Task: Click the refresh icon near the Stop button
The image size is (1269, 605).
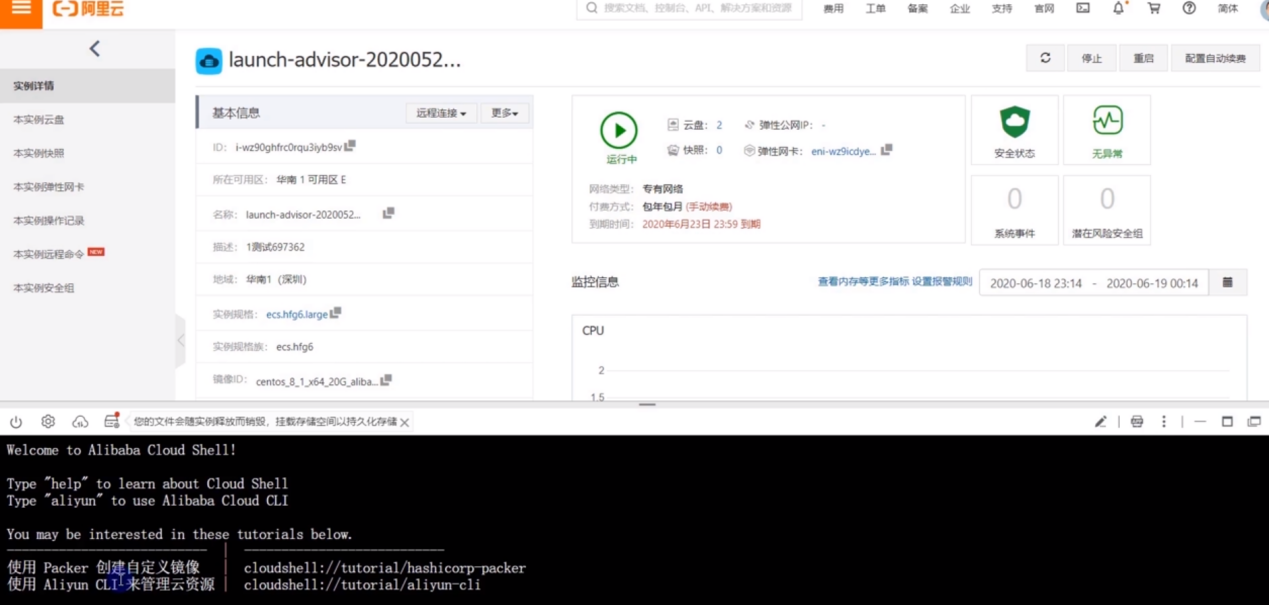Action: 1043,58
